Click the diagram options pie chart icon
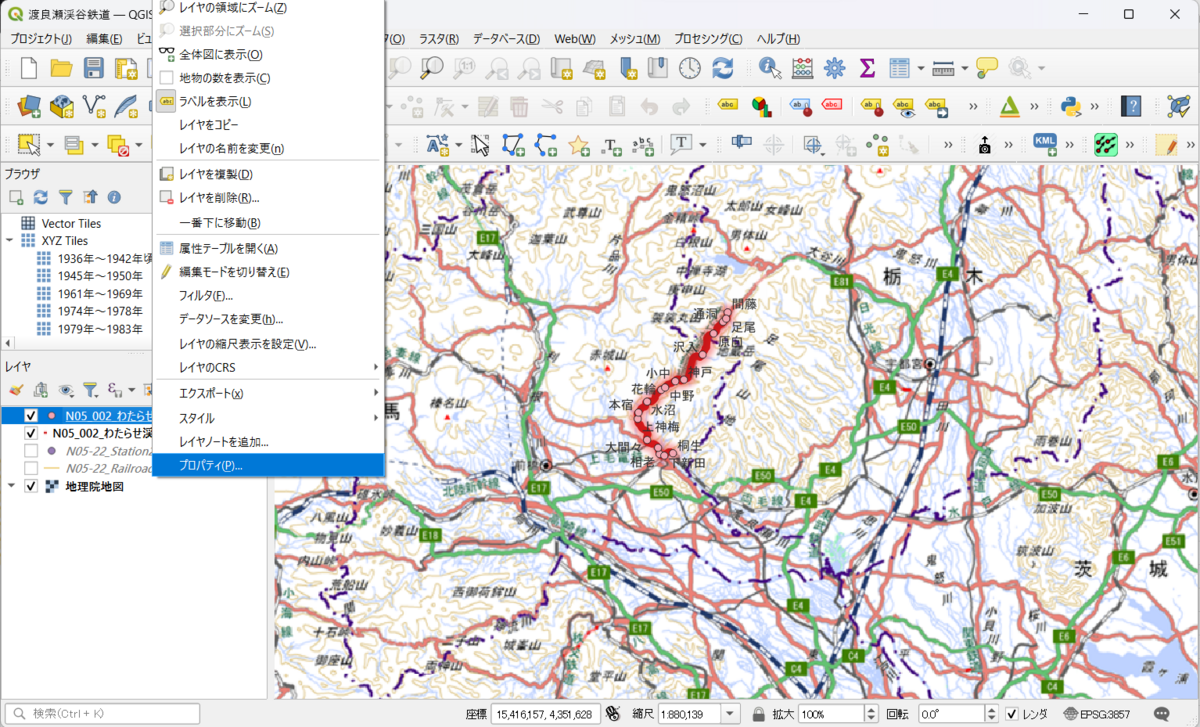Screen dimensions: 1200x727 [x=761, y=106]
